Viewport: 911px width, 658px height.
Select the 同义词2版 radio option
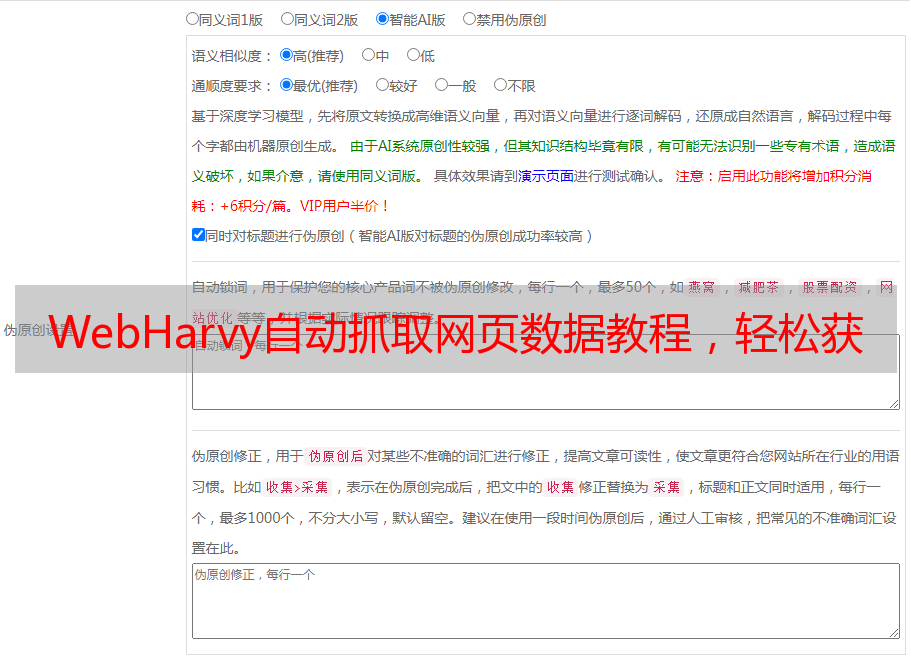coord(287,19)
